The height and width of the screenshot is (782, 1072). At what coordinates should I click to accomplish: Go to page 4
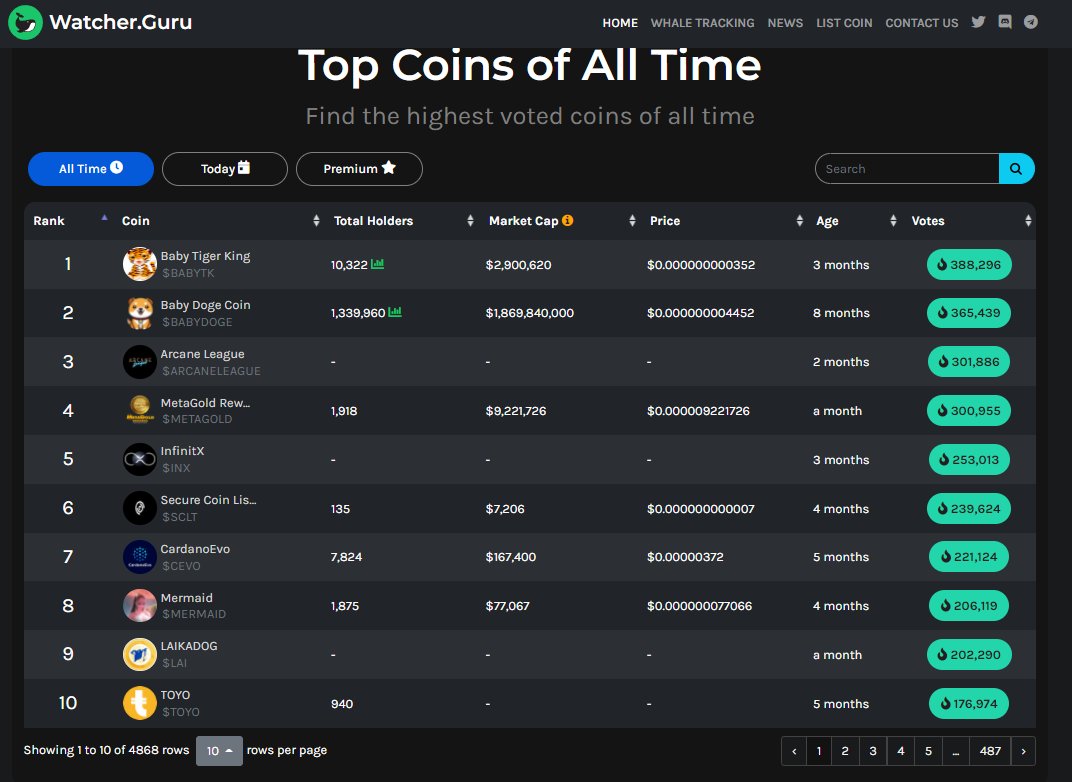(900, 751)
